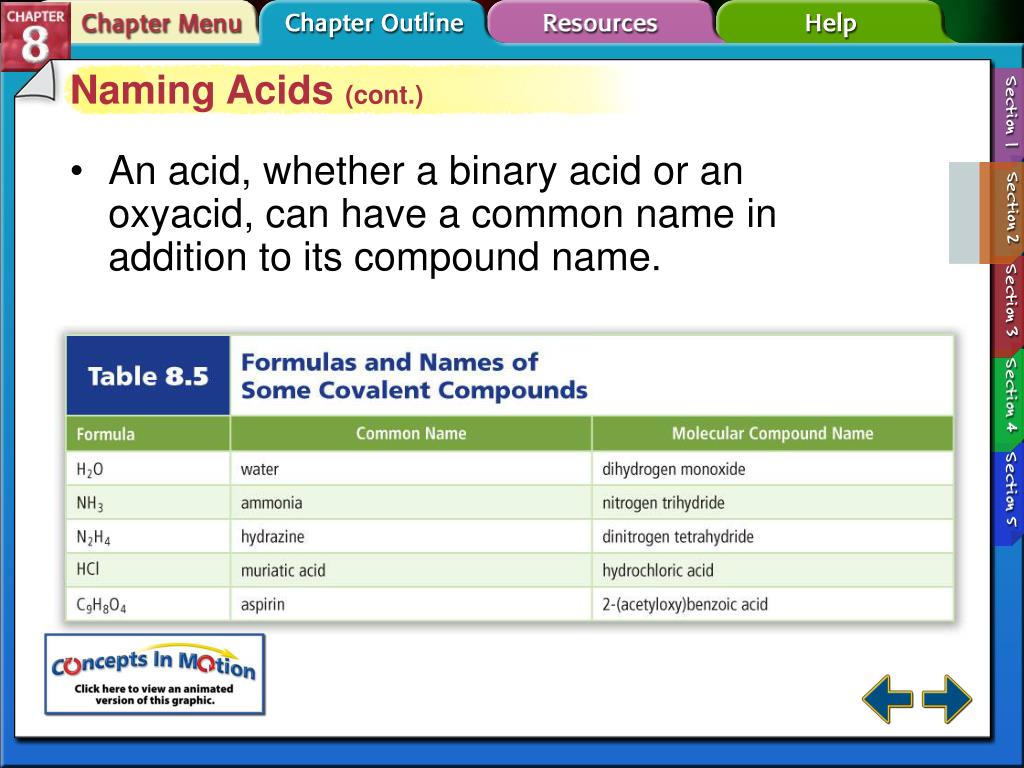Select the C9H8O4 formula cell
This screenshot has width=1024, height=768.
(x=148, y=604)
